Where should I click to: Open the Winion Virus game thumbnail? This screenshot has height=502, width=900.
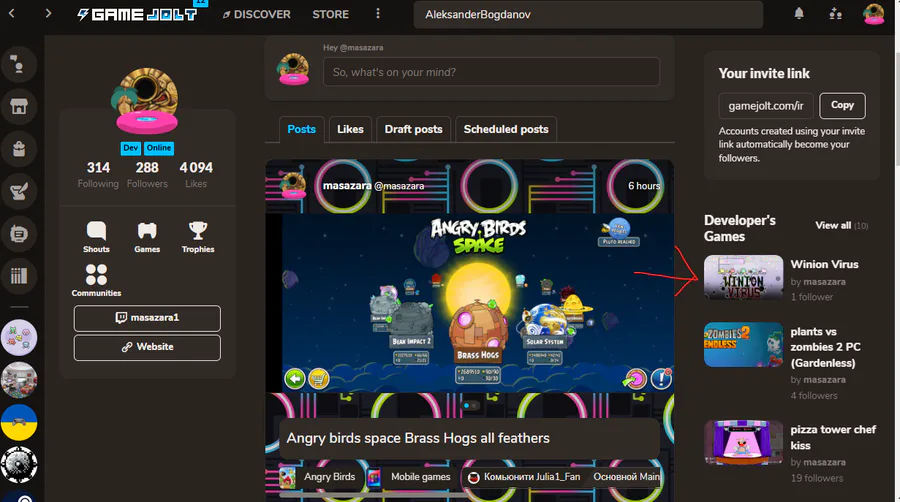pyautogui.click(x=743, y=277)
